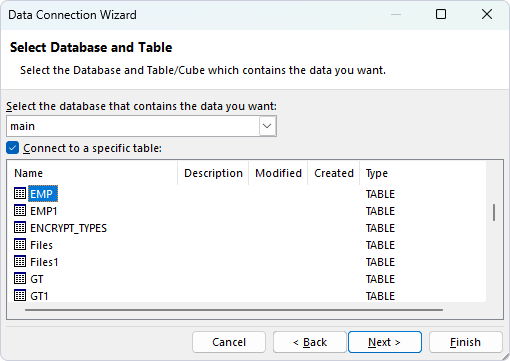
Task: Close the Data Connection Wizard window
Action: [487, 14]
